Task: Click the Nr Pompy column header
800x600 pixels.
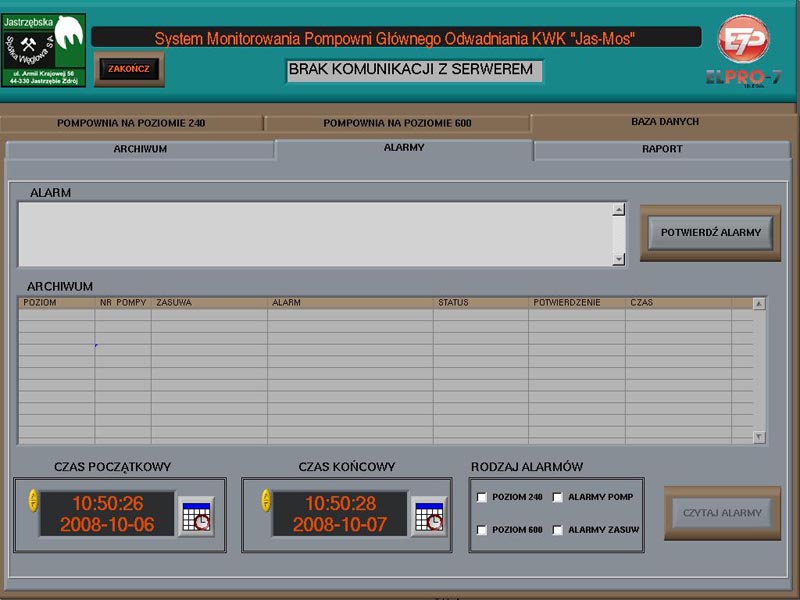Action: [123, 303]
